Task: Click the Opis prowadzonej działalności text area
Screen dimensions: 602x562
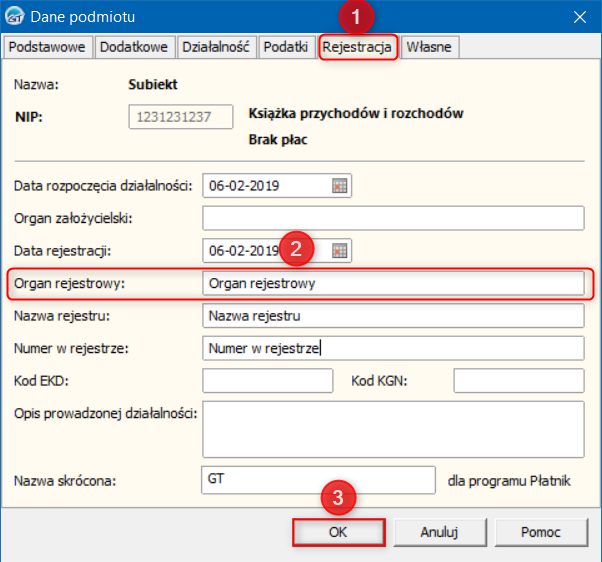Action: click(394, 430)
